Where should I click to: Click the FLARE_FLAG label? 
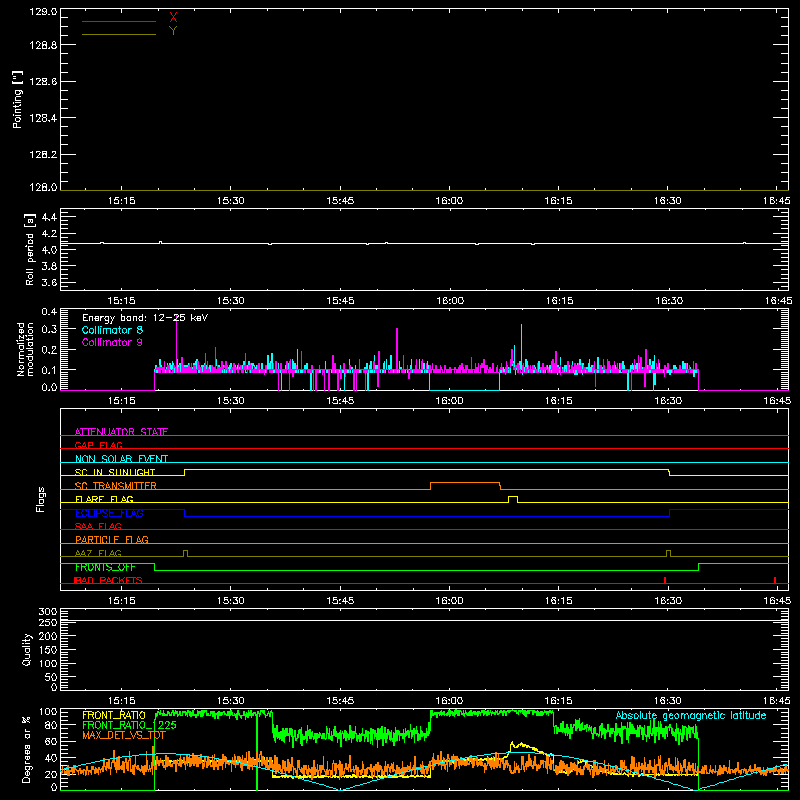104,499
